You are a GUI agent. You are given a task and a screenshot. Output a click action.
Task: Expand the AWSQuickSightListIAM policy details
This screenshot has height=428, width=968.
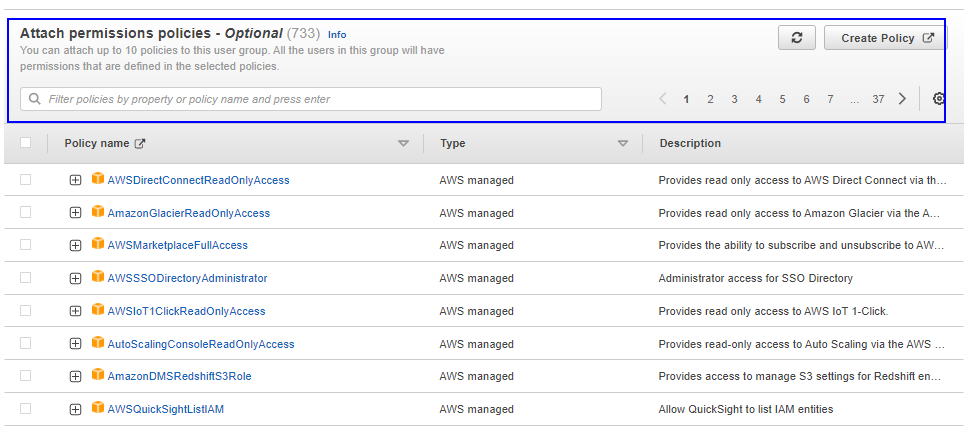tap(75, 409)
